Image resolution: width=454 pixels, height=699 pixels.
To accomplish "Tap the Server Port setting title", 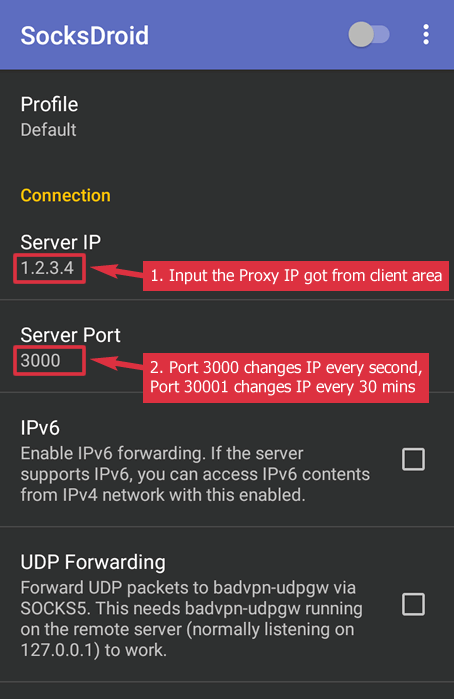I will pos(70,335).
